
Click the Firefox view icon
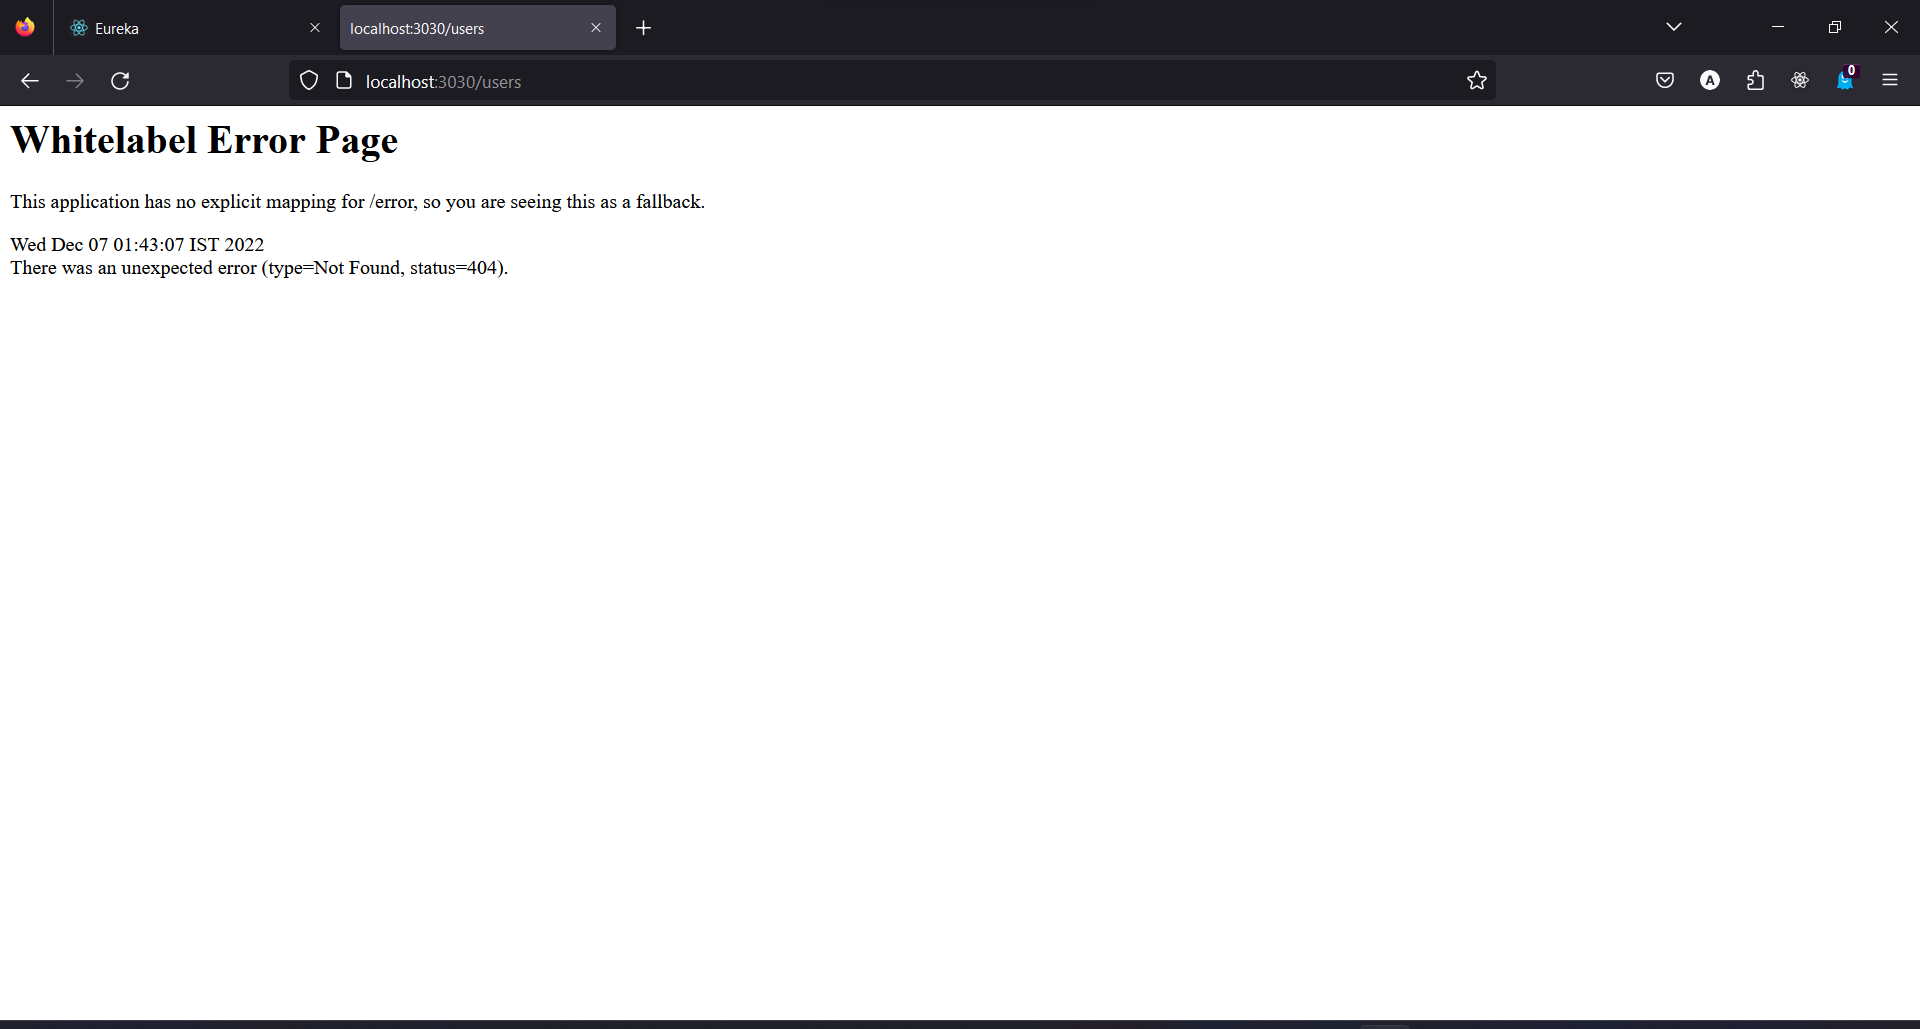[25, 27]
